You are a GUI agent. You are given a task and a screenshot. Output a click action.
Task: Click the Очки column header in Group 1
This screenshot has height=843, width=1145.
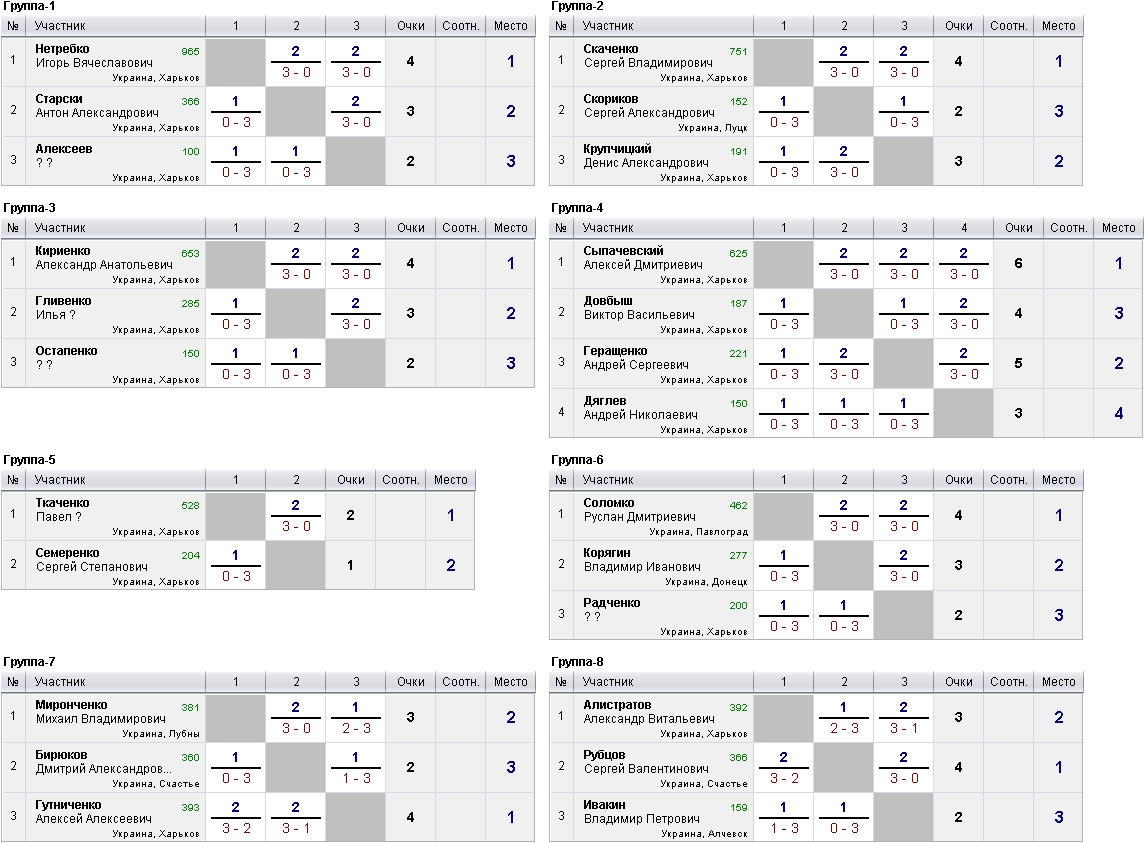point(410,26)
